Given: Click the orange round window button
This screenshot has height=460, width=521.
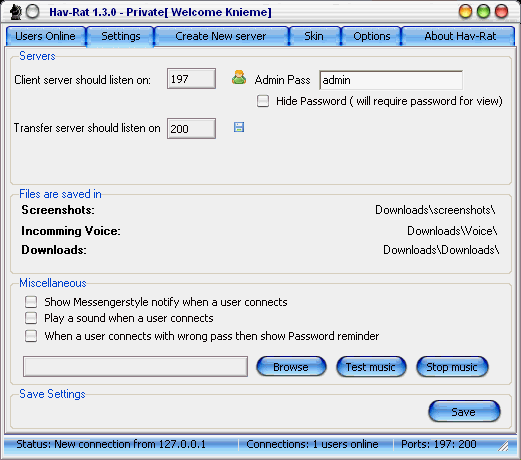Looking at the screenshot, I should point(465,11).
